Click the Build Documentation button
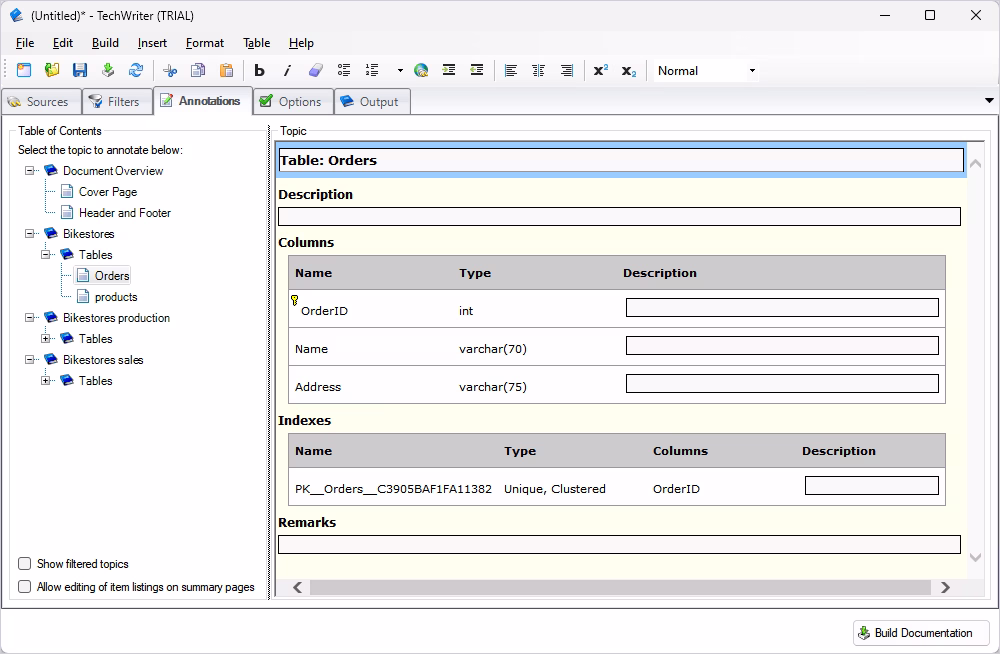Screen dimensions: 1000x654 tap(921, 632)
